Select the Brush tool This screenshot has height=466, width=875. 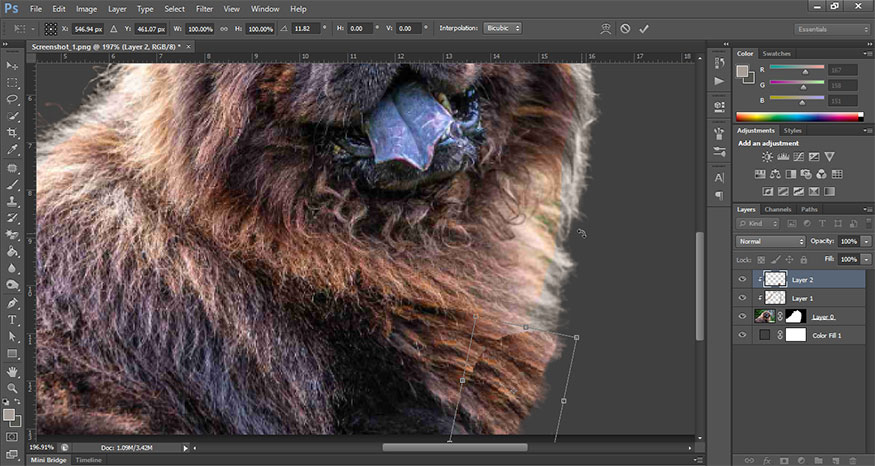pyautogui.click(x=12, y=185)
